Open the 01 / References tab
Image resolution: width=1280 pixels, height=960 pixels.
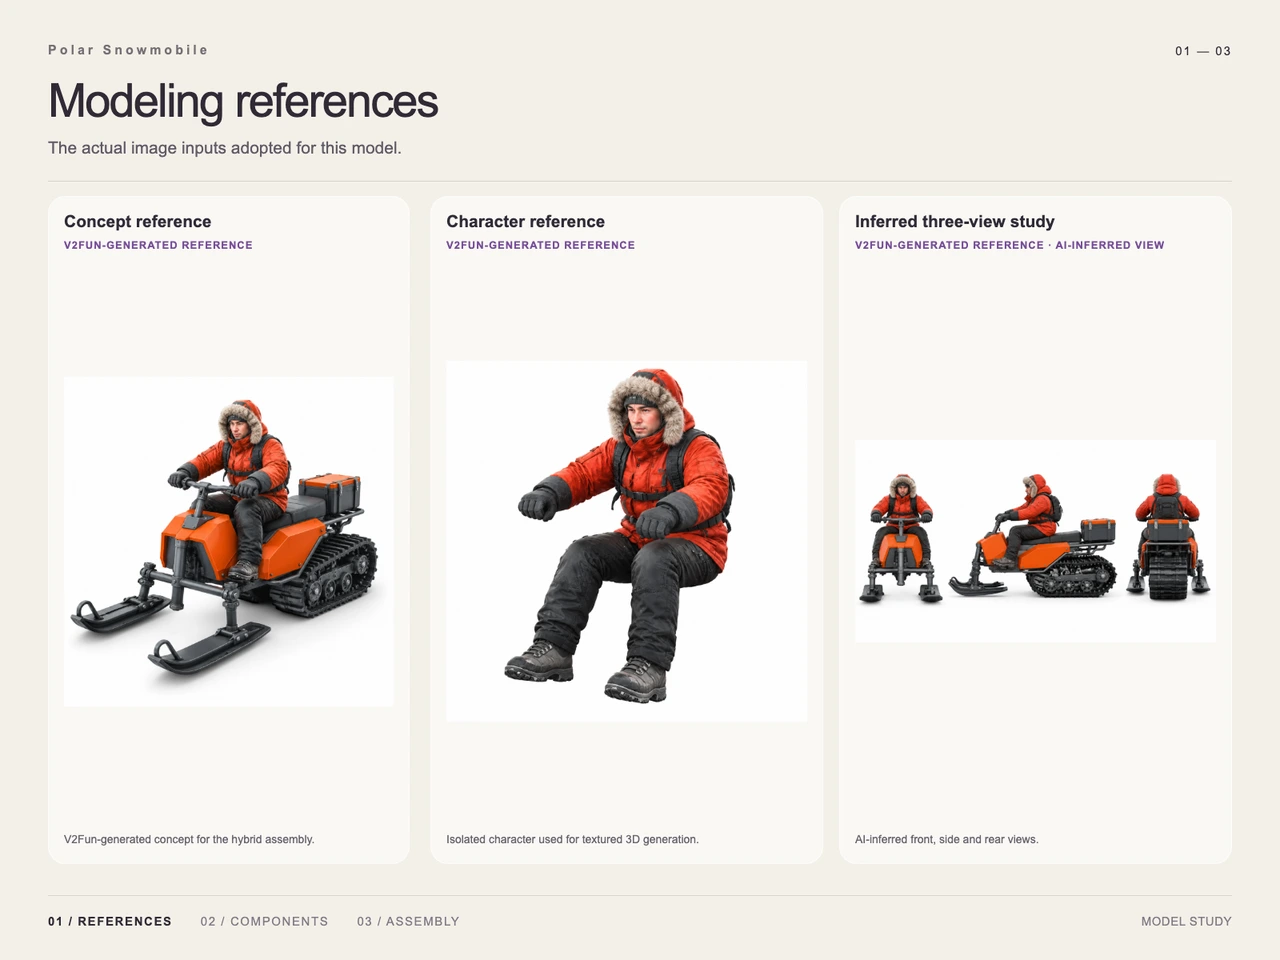click(110, 921)
